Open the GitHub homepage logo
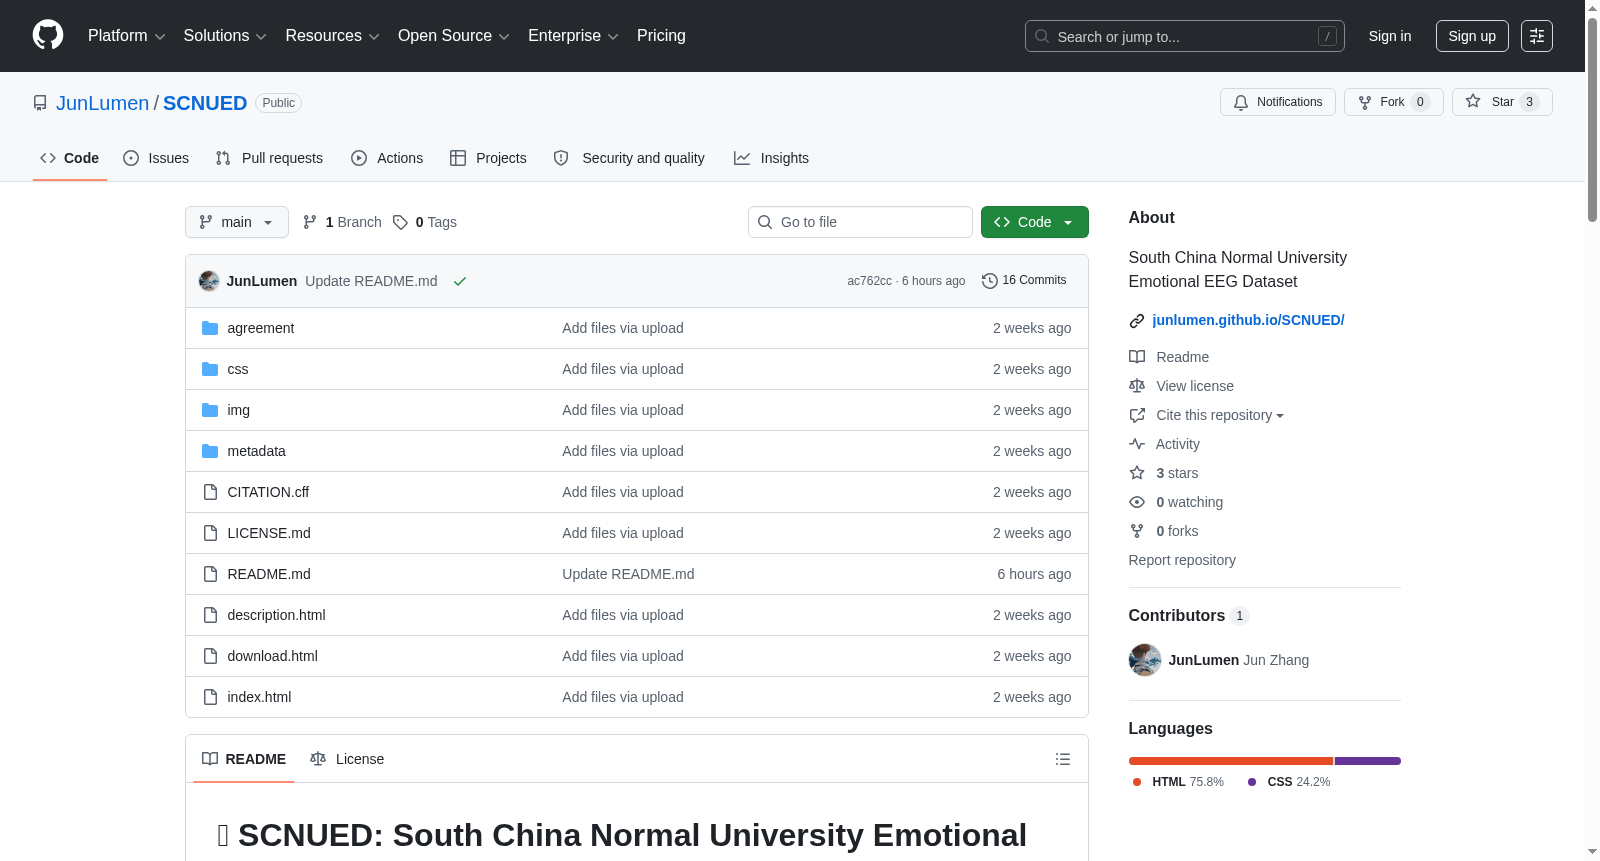 click(x=48, y=35)
